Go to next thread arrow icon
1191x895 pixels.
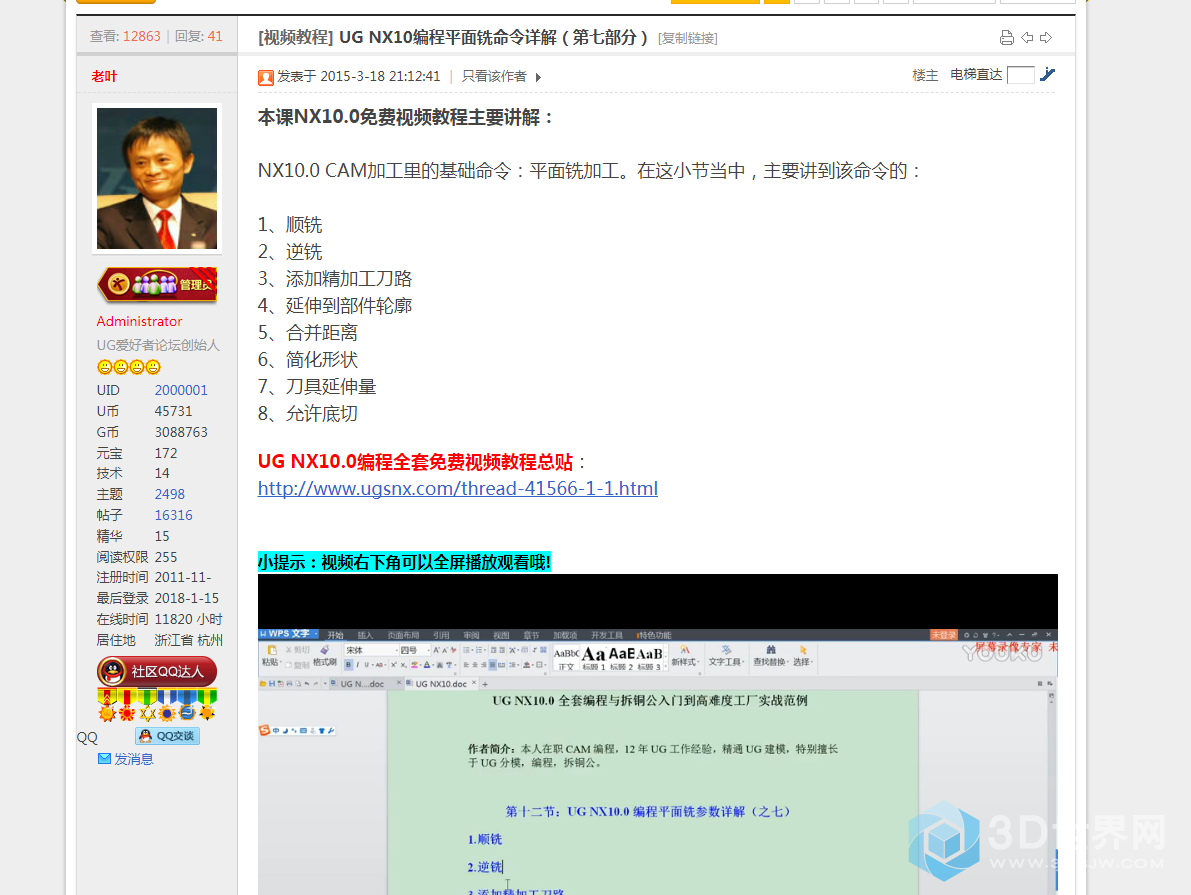point(1046,38)
